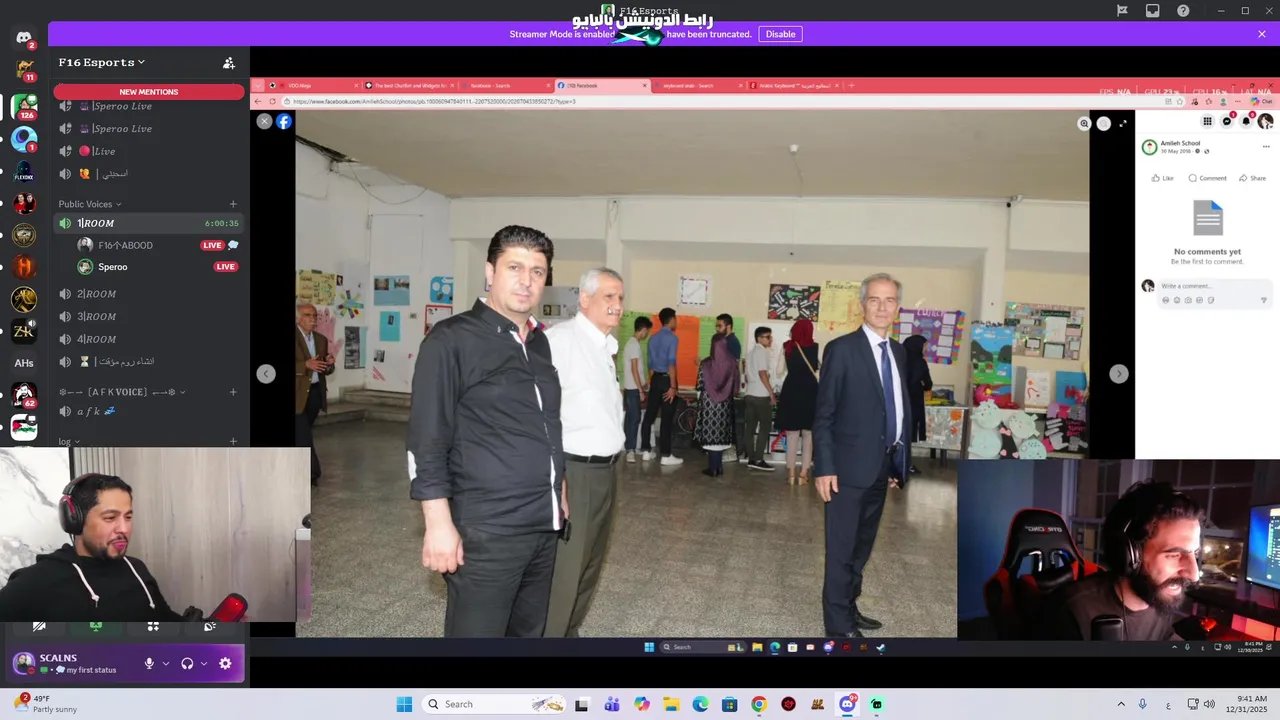1280x720 pixels.
Task: Disable Streamer Mode via banner button
Action: click(780, 34)
